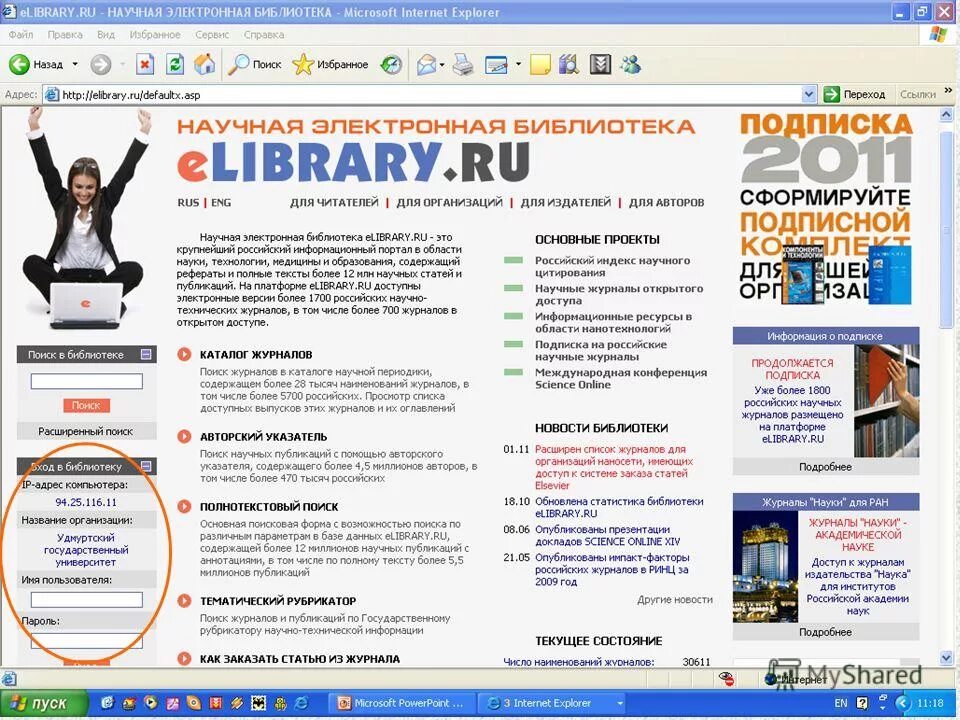Click the address bar URL field
This screenshot has width=960, height=720.
point(422,94)
